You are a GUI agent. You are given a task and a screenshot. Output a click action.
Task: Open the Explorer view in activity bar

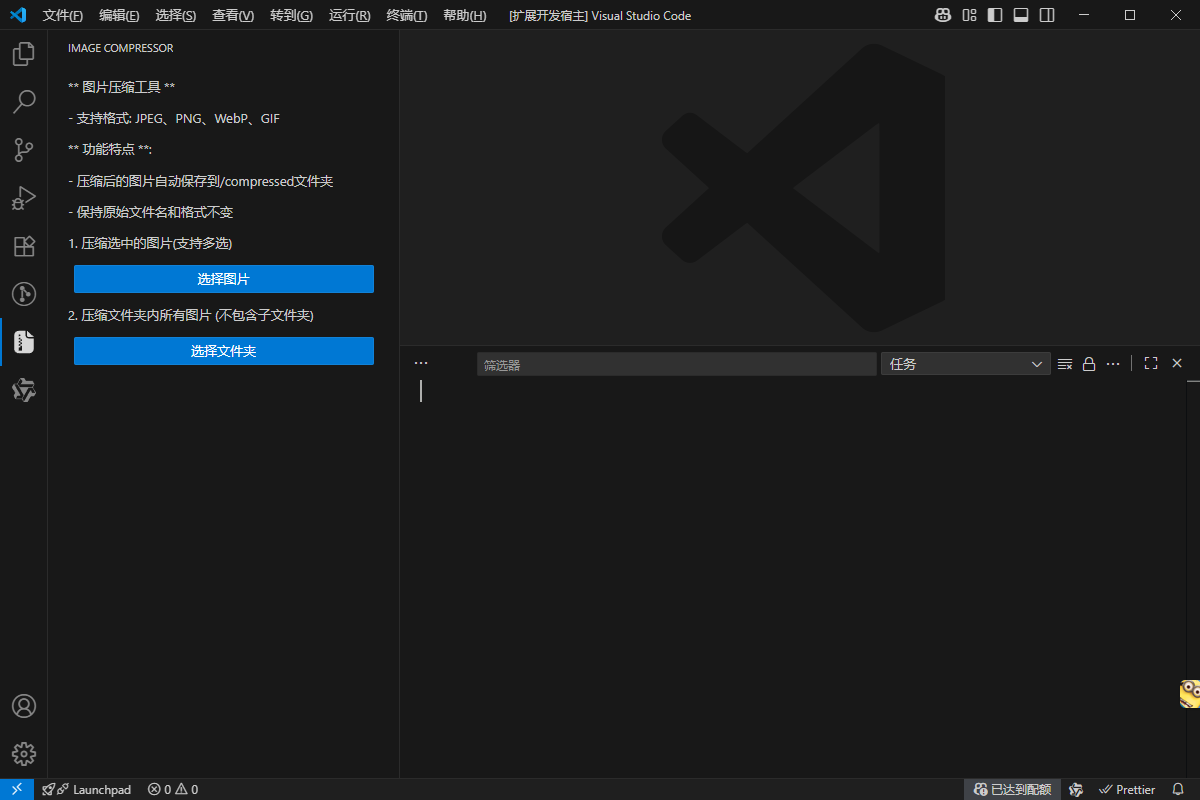(x=24, y=54)
